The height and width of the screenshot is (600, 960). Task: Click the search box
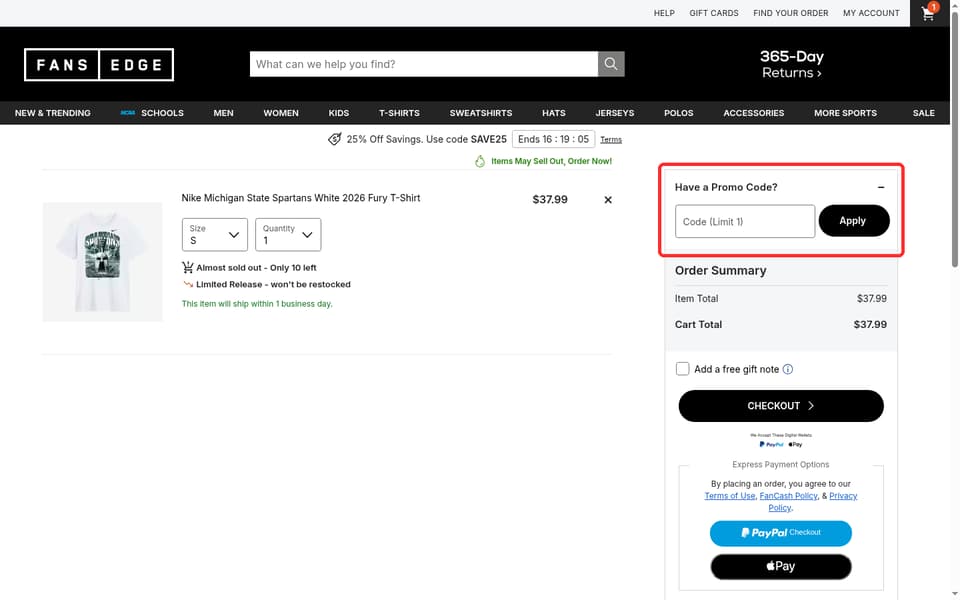pos(424,64)
